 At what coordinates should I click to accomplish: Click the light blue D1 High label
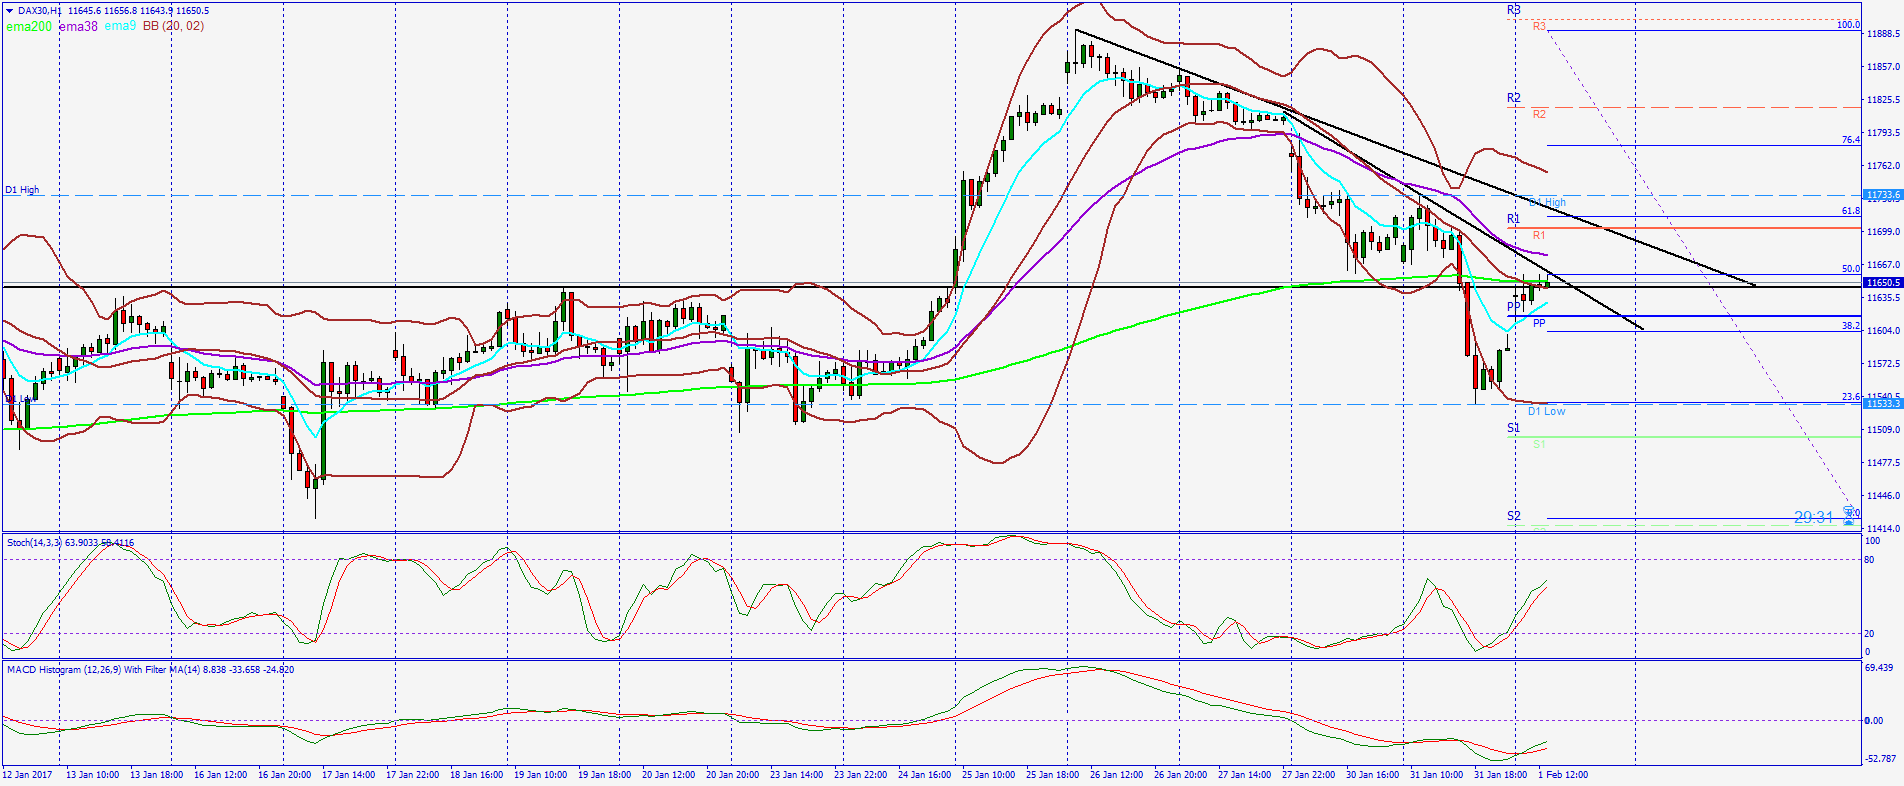(x=1547, y=202)
